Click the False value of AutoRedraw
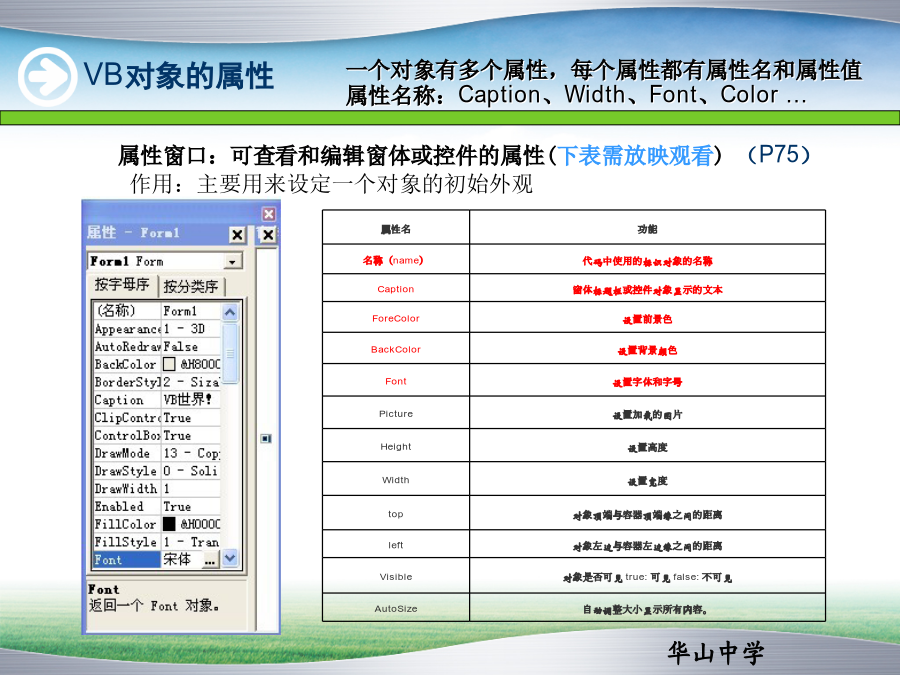 pyautogui.click(x=191, y=347)
